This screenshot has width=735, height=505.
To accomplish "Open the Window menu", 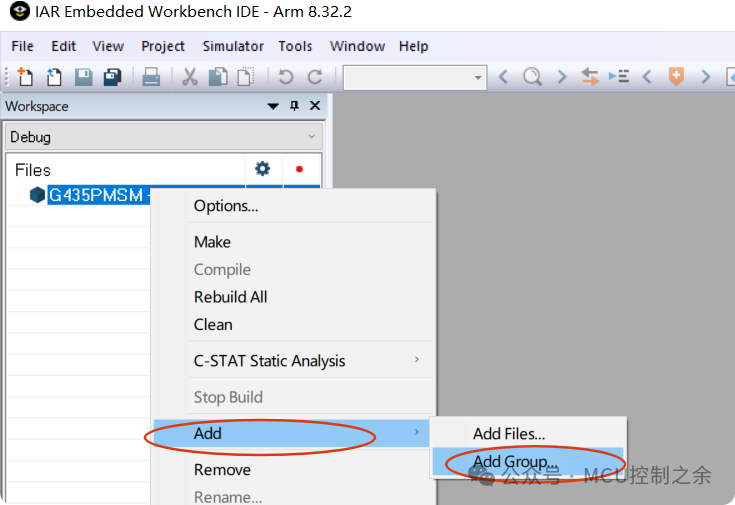I will pyautogui.click(x=357, y=46).
